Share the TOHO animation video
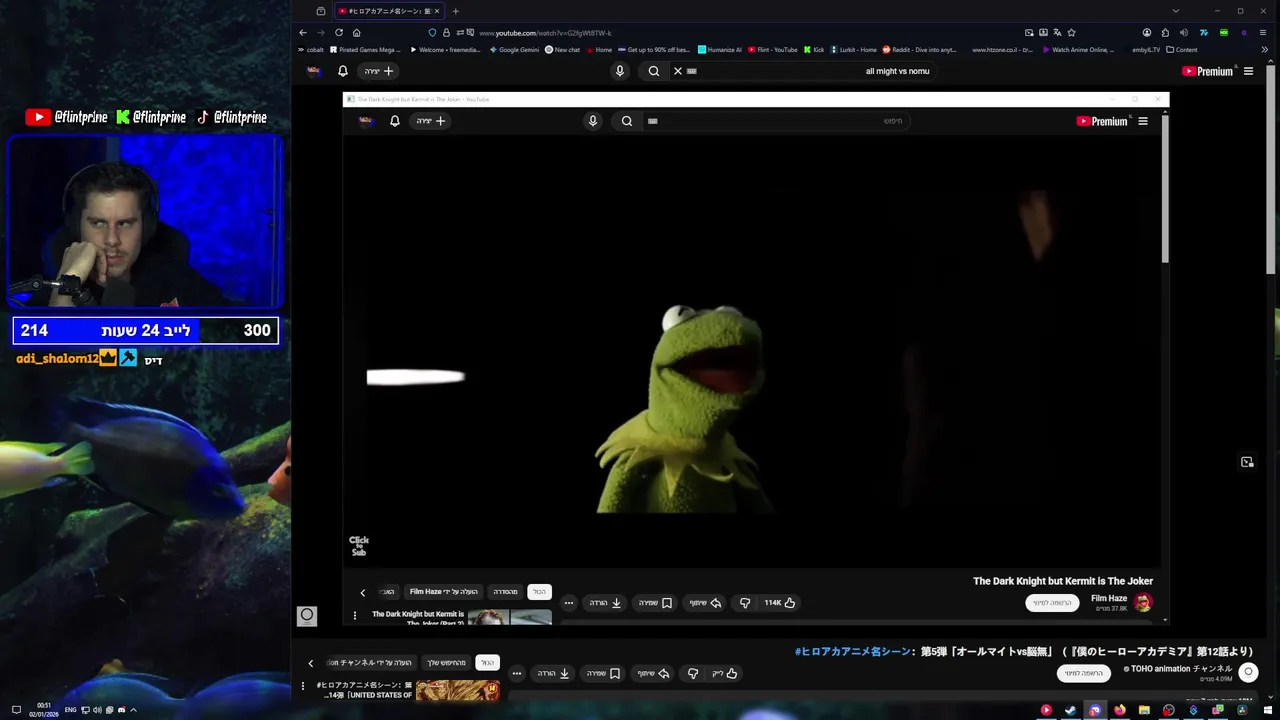This screenshot has height=720, width=1280. (653, 674)
